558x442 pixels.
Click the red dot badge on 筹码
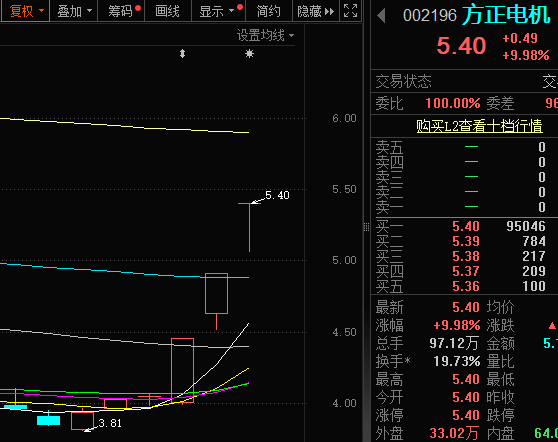coord(138,8)
